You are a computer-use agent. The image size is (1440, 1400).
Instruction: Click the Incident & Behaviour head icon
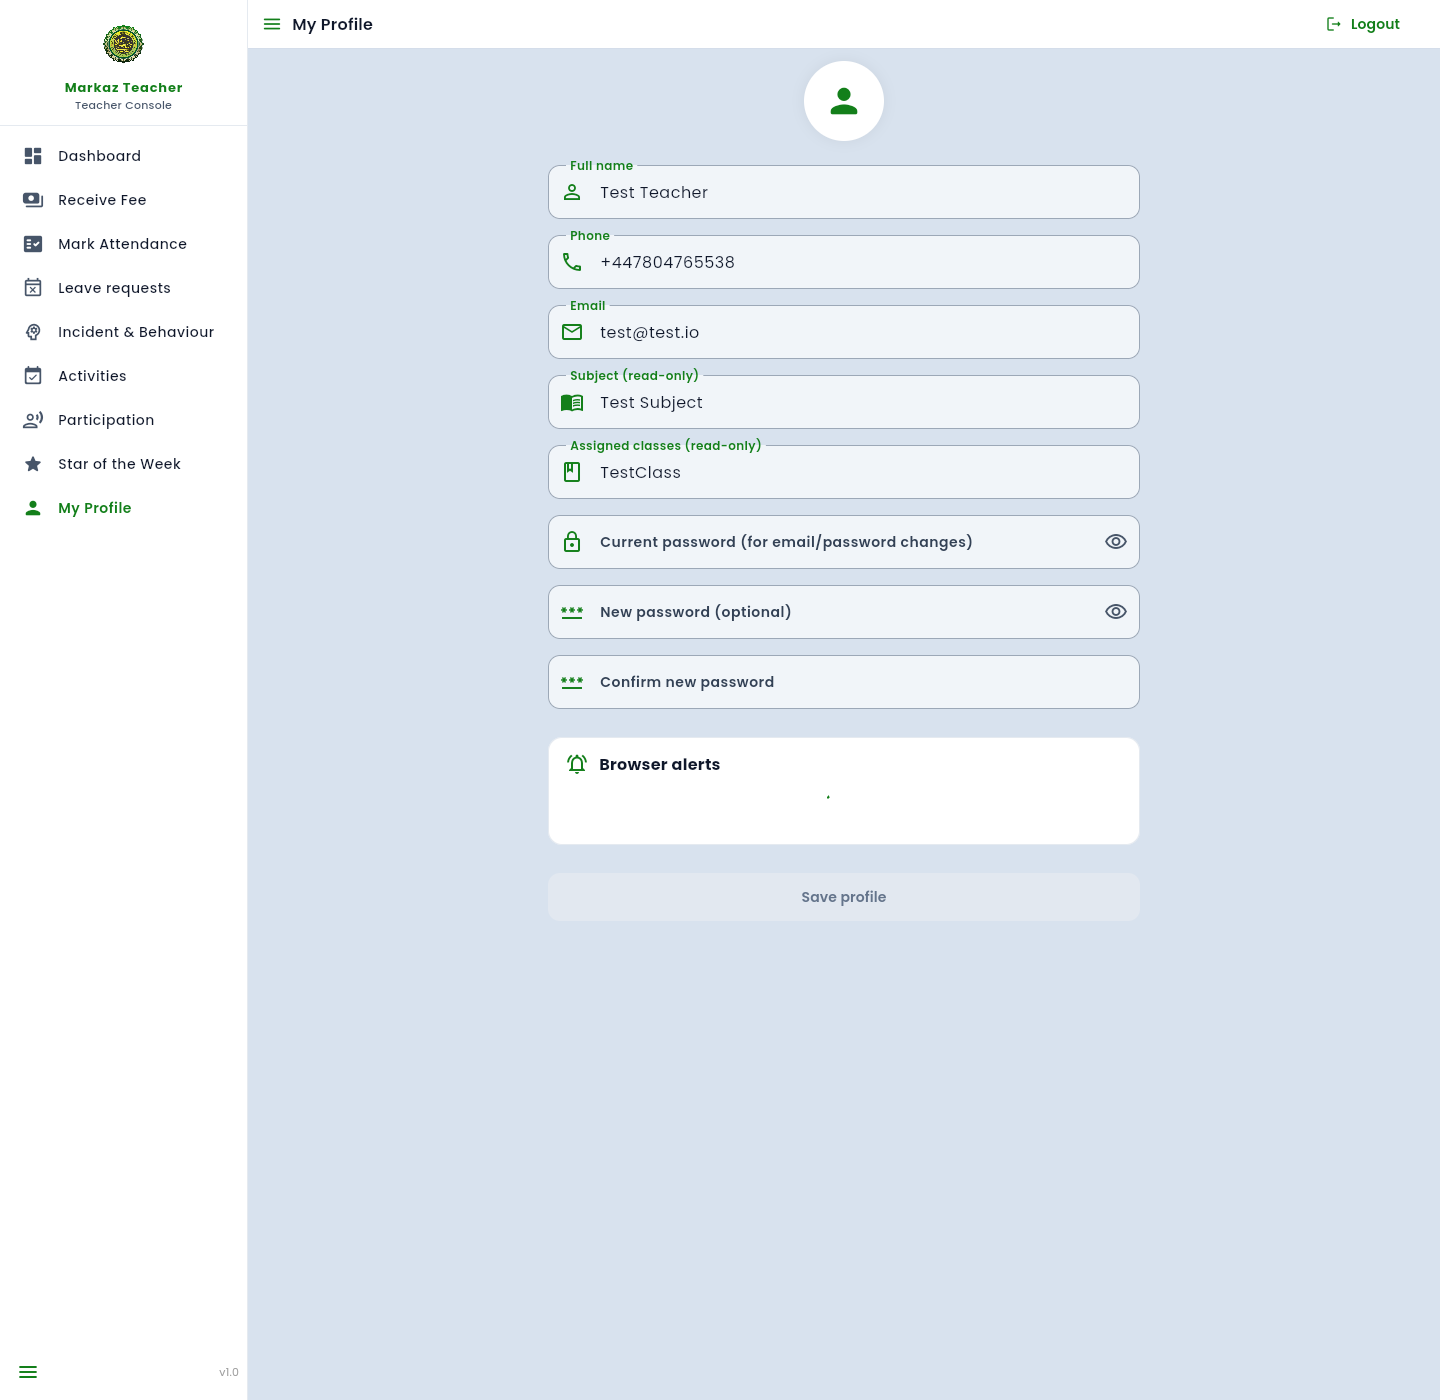tap(33, 332)
